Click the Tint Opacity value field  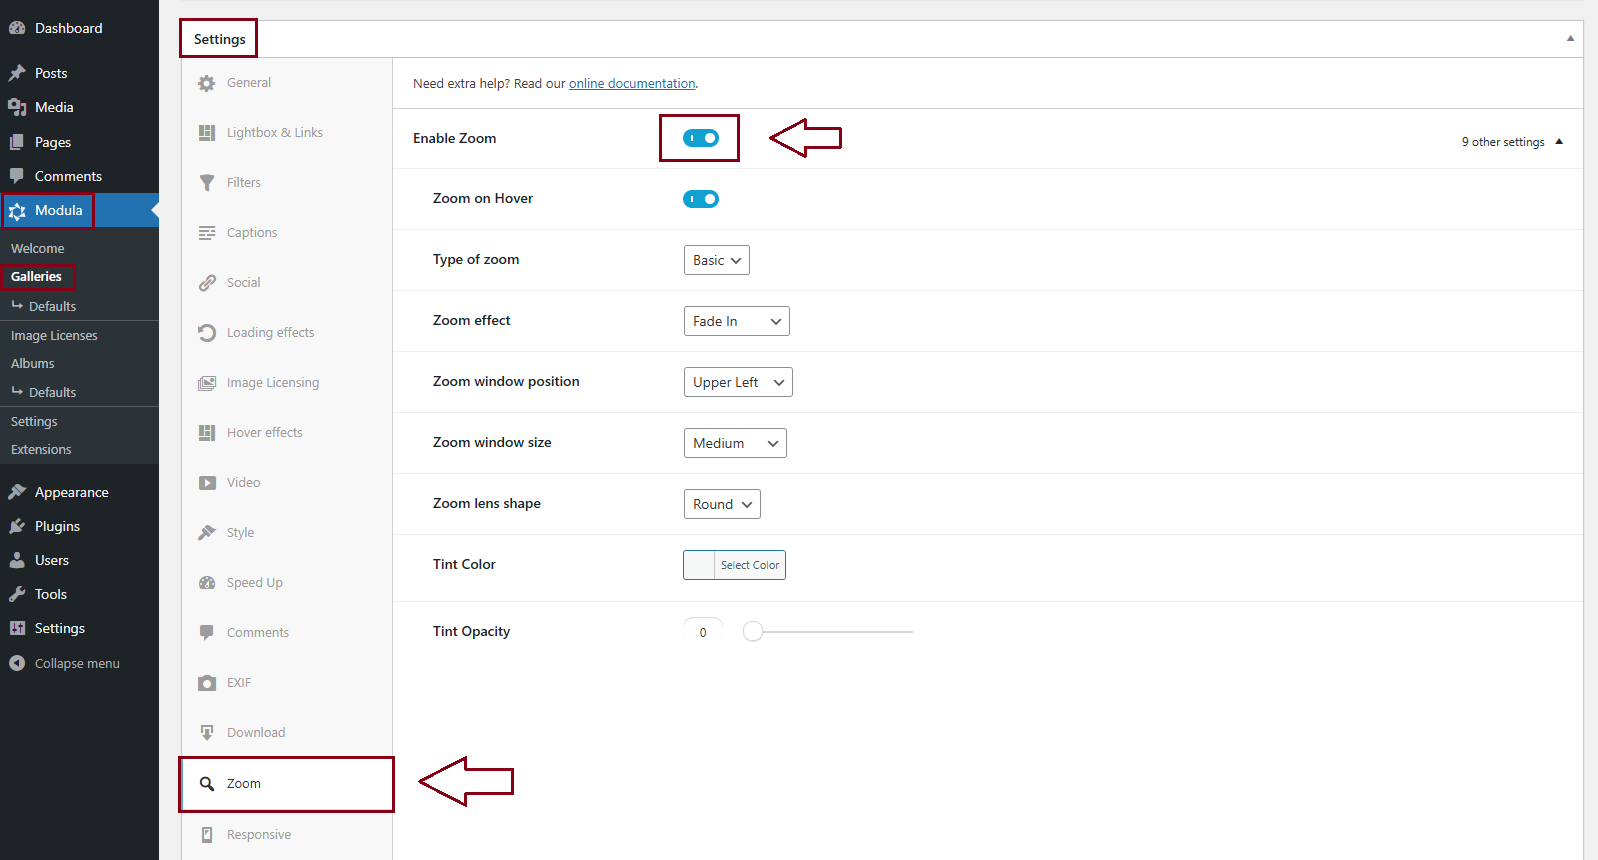pyautogui.click(x=703, y=632)
